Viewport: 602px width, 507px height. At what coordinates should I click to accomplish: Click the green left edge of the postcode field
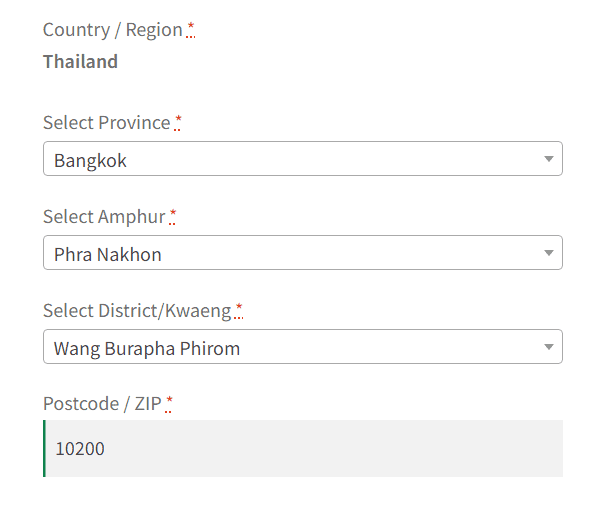coord(44,448)
